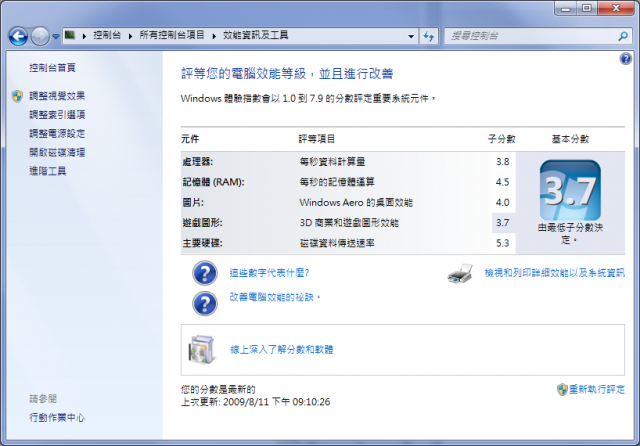The height and width of the screenshot is (446, 640).
Task: Open 進階工具 link
Action: coord(48,171)
